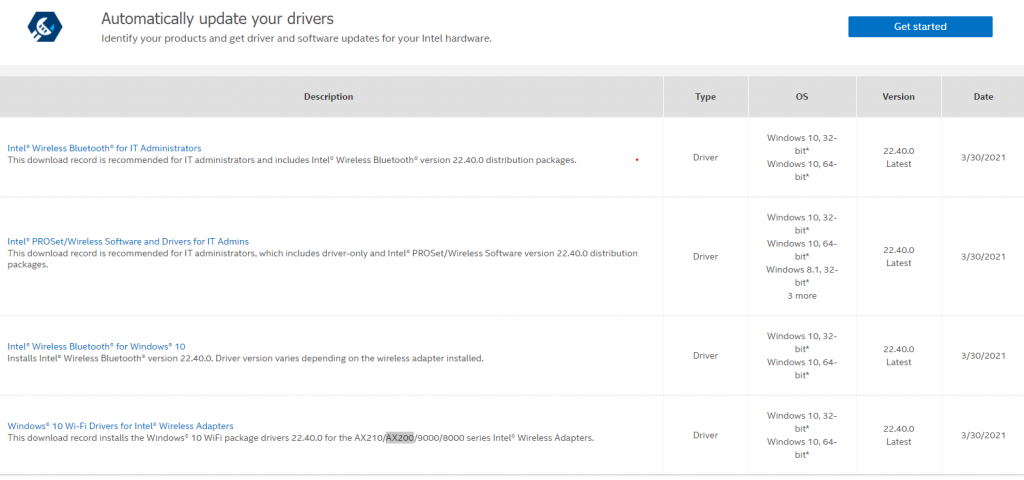
Task: Click the date in the Wi-Fi Drivers row
Action: click(x=983, y=435)
